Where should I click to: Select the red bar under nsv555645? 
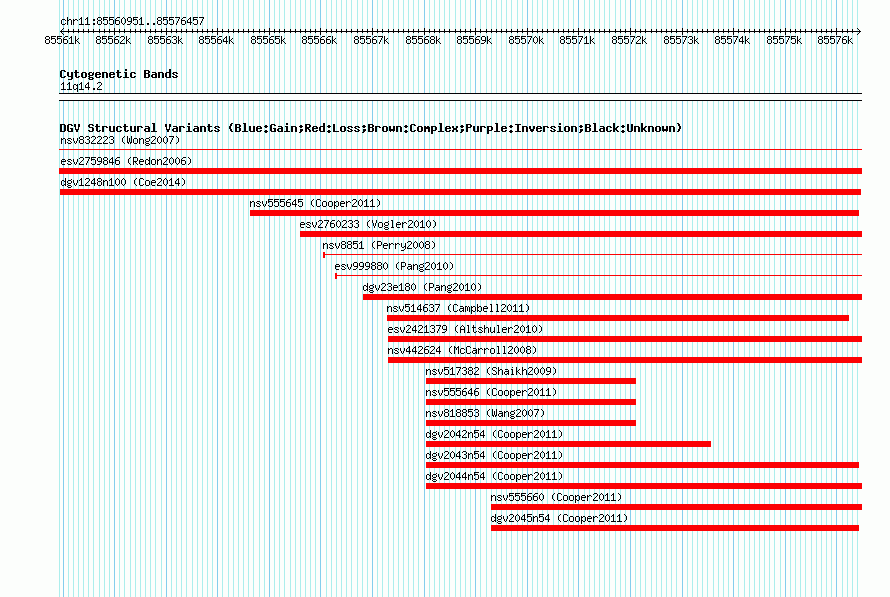pos(554,213)
